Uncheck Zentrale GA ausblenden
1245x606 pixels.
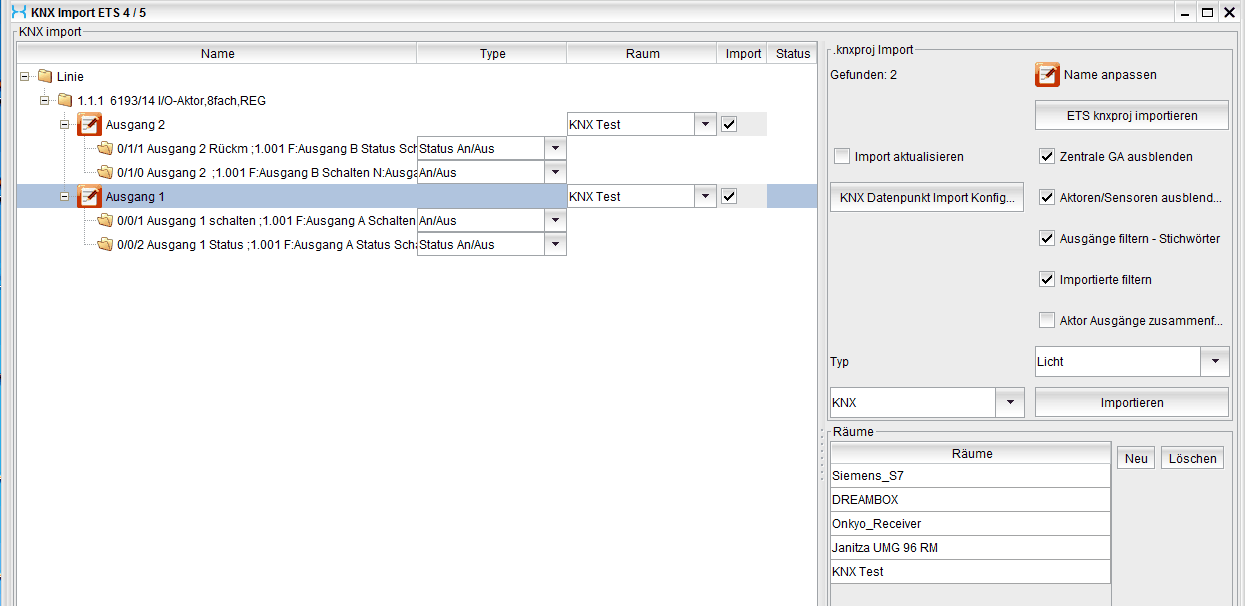(x=1047, y=156)
